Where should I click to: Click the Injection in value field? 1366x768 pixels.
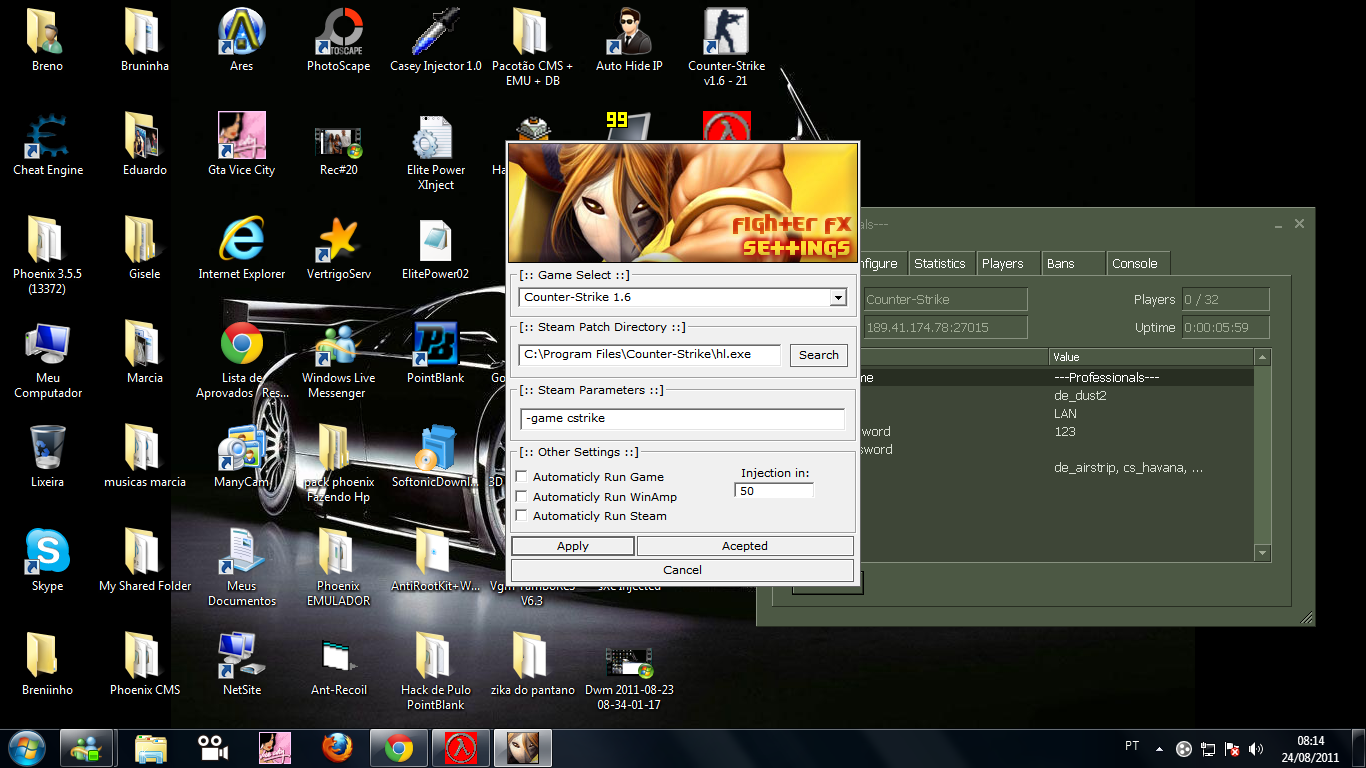(774, 491)
